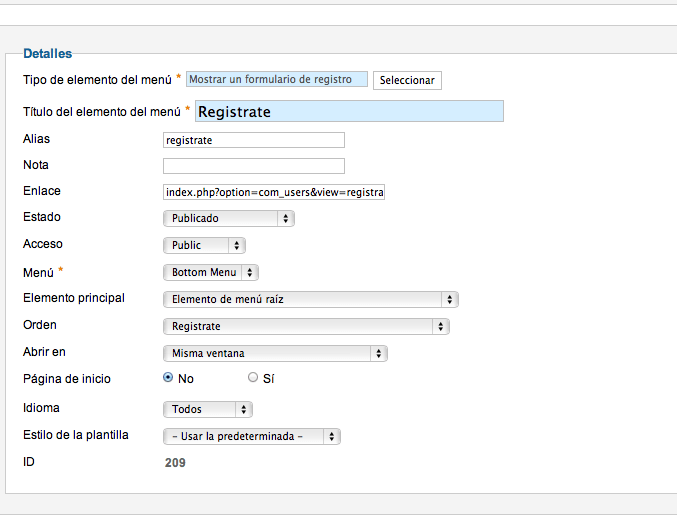The width and height of the screenshot is (677, 515).
Task: Open the Estilo de la plantilla dropdown
Action: click(252, 436)
